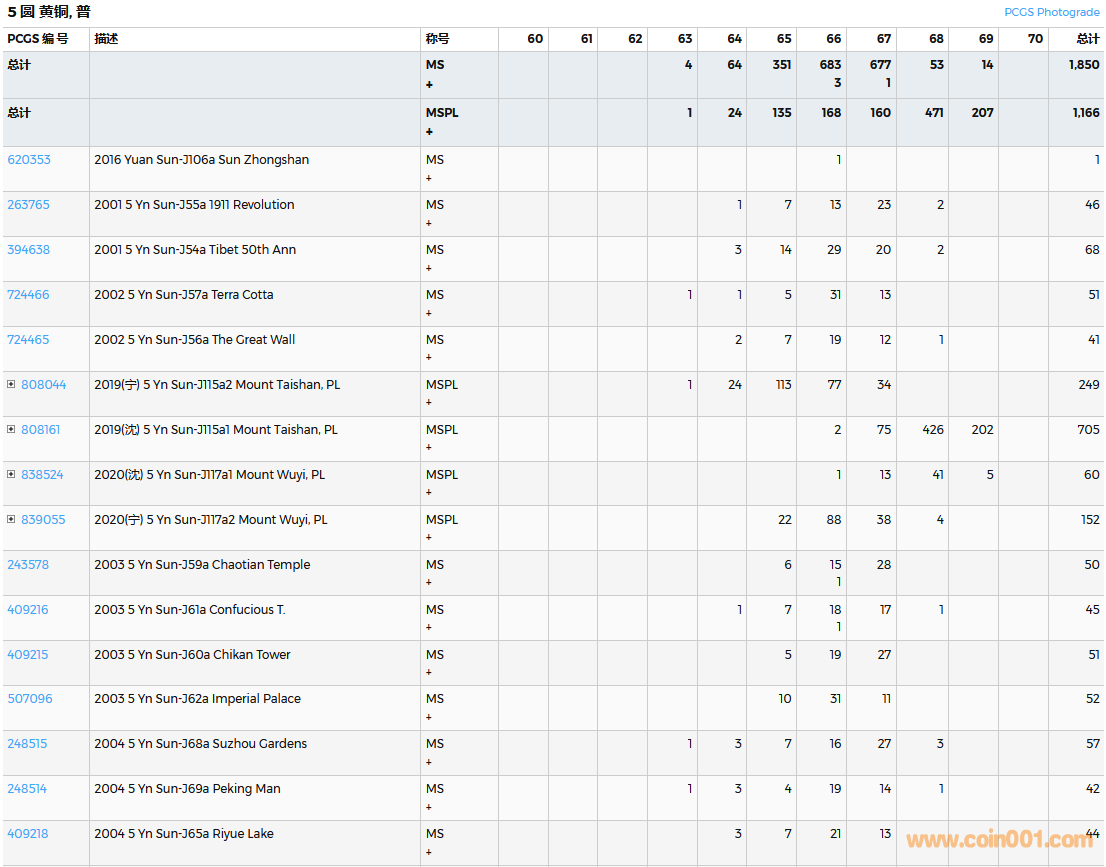Expand the 808161 Mount Taishan row
Screen dimensions: 1106x867
(11, 430)
